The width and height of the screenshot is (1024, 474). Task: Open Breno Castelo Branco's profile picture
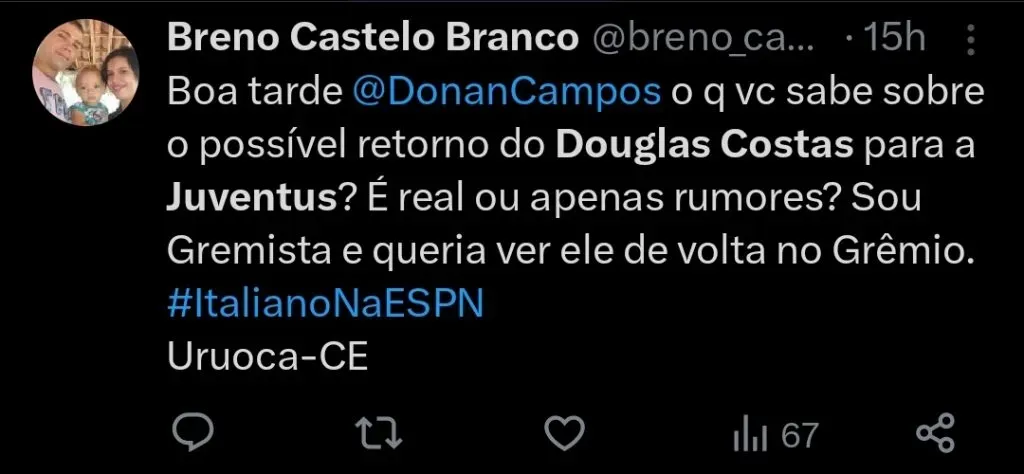(85, 75)
